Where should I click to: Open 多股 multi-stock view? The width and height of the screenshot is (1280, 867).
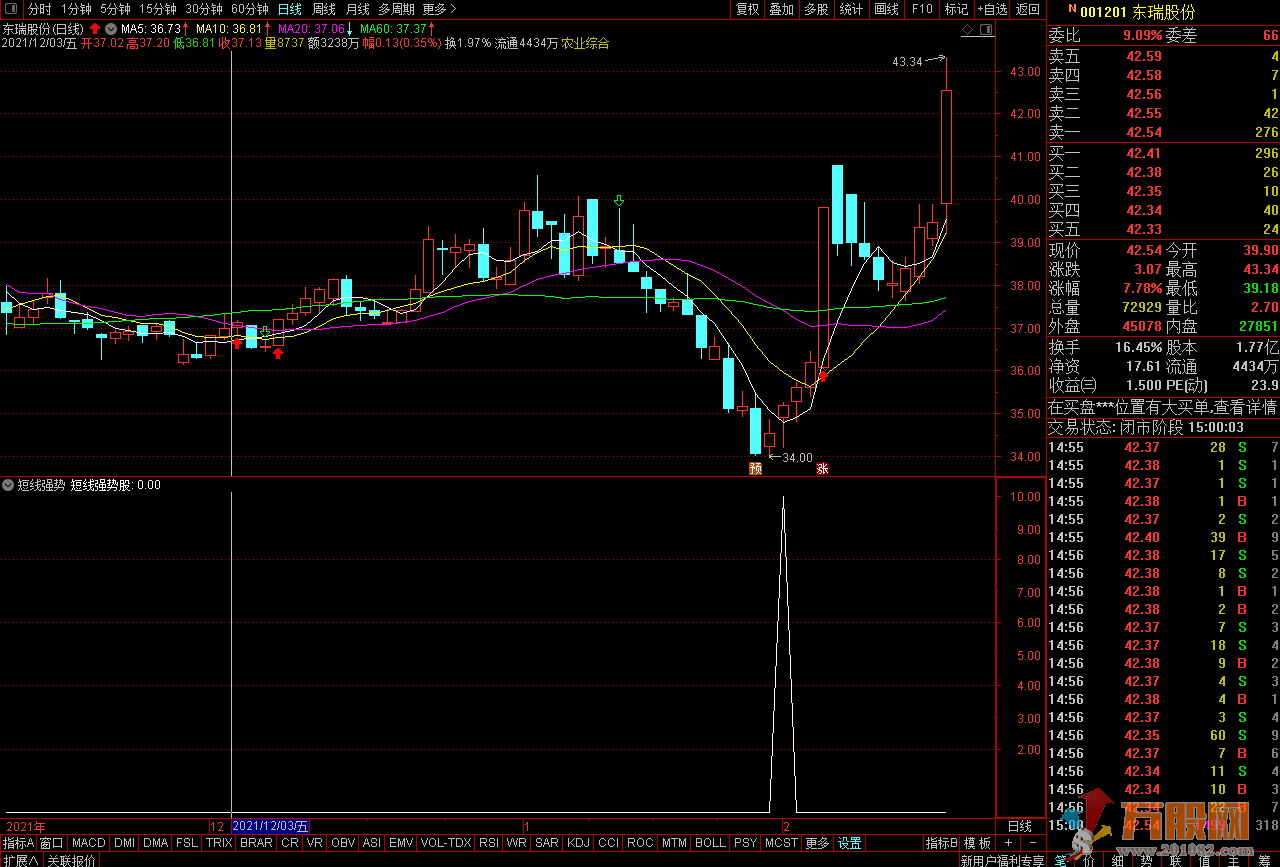[x=816, y=9]
